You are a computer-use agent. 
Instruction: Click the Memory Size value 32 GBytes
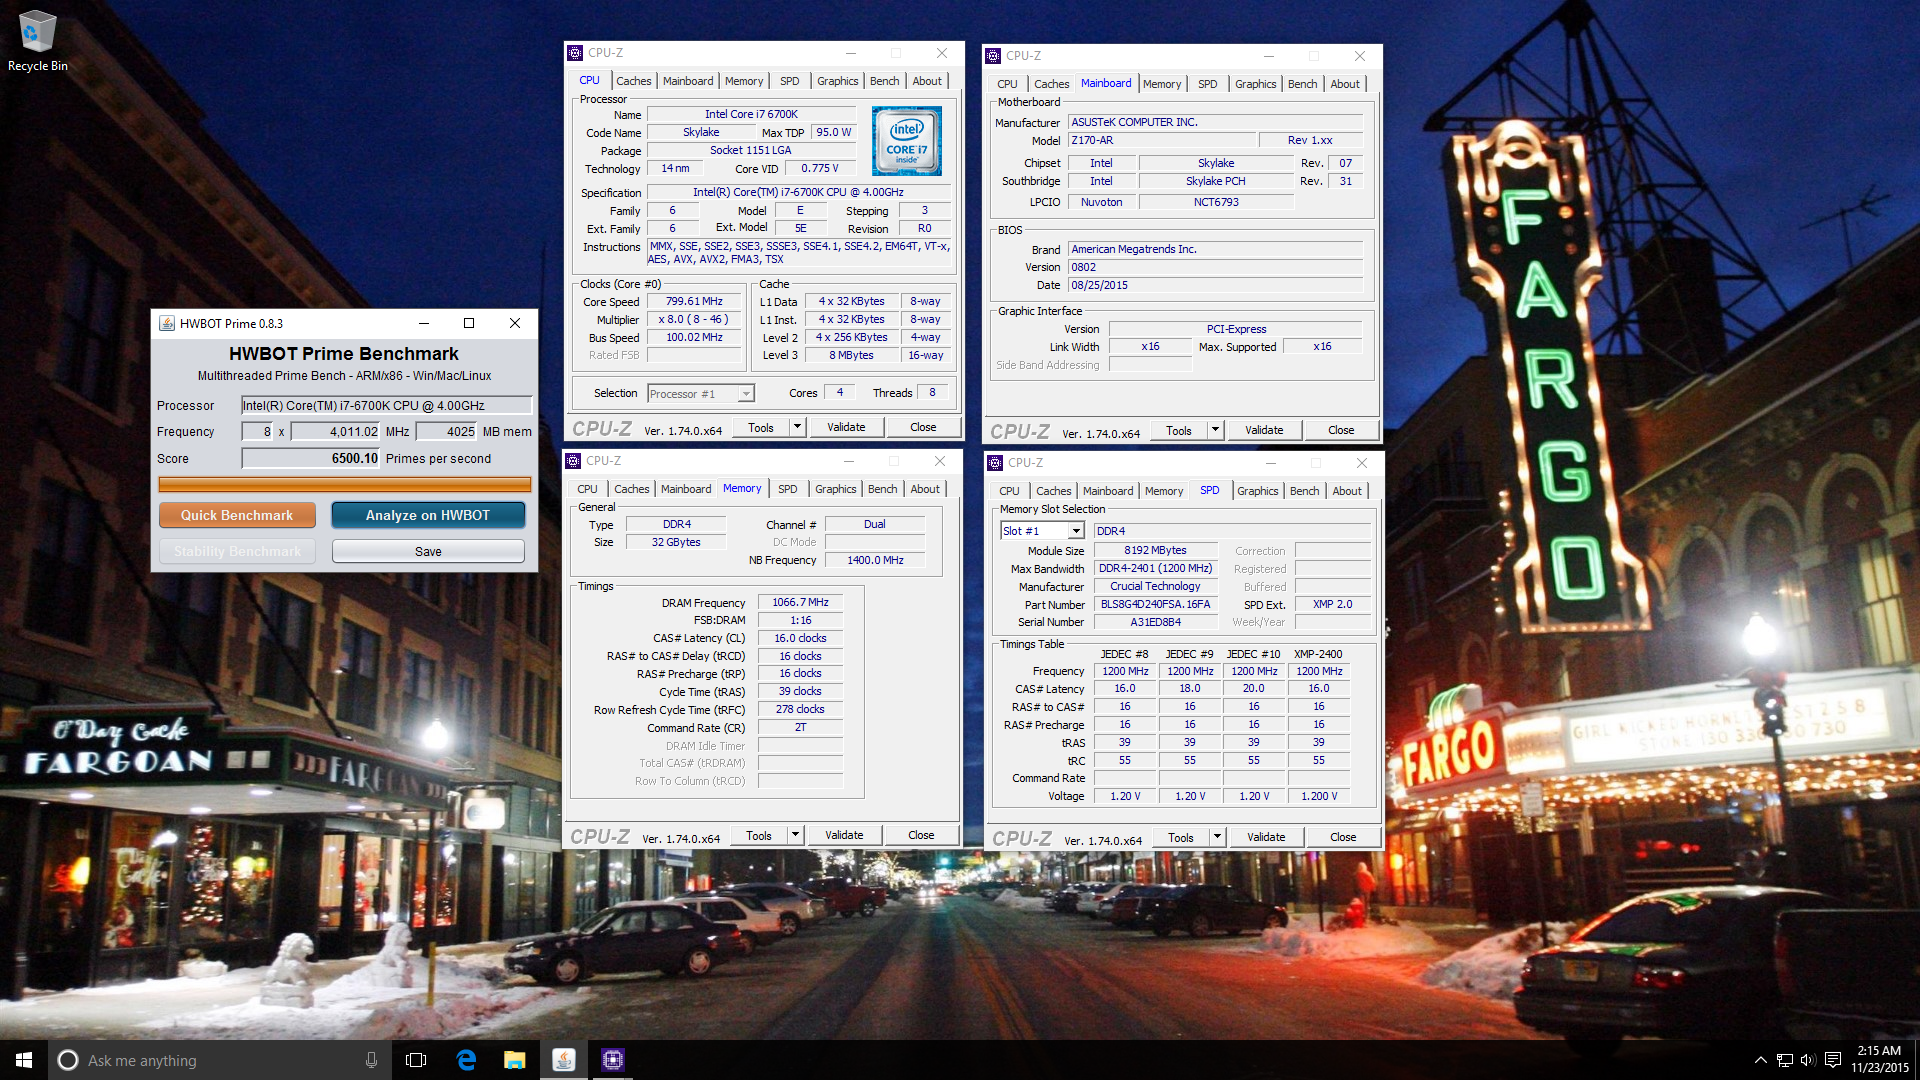coord(676,542)
